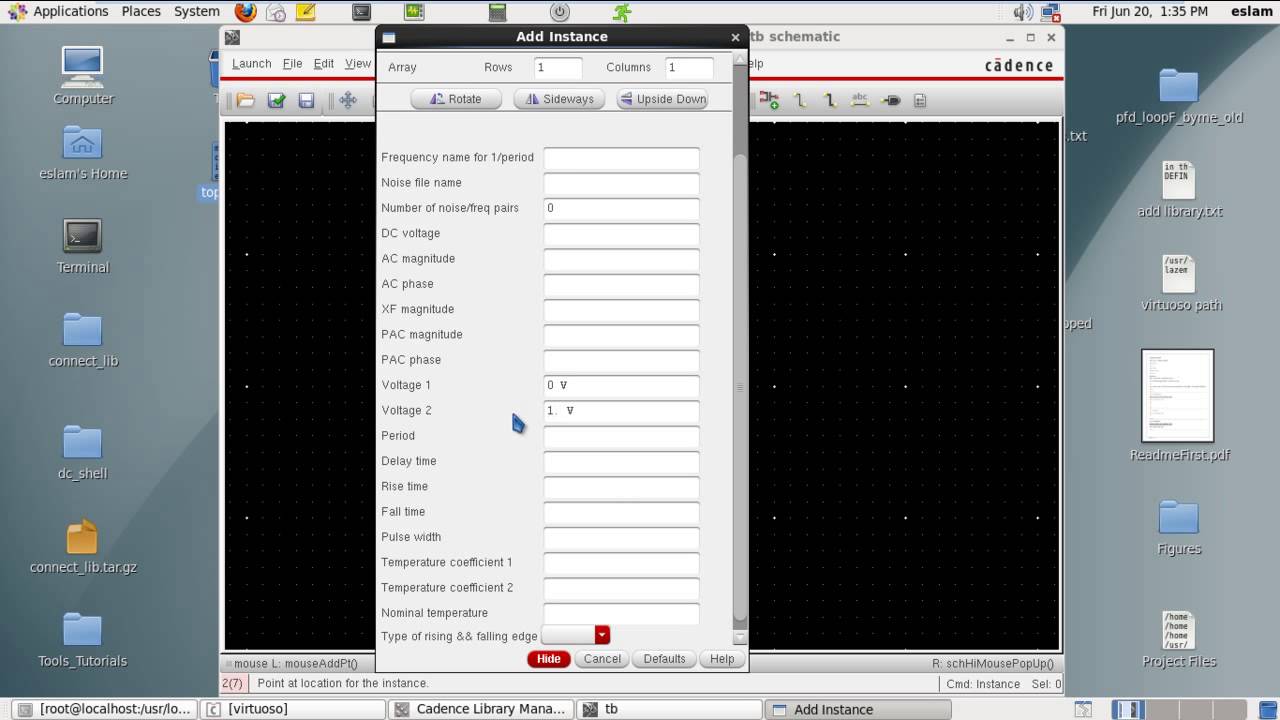Click the Save floppy disk toolbar icon

(307, 100)
